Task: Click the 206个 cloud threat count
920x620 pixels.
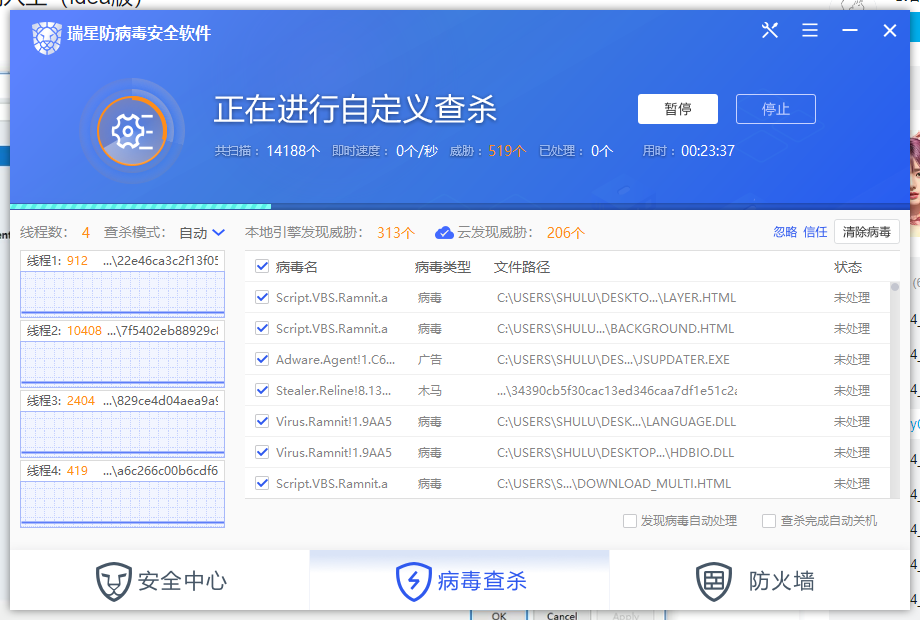Action: pyautogui.click(x=566, y=233)
